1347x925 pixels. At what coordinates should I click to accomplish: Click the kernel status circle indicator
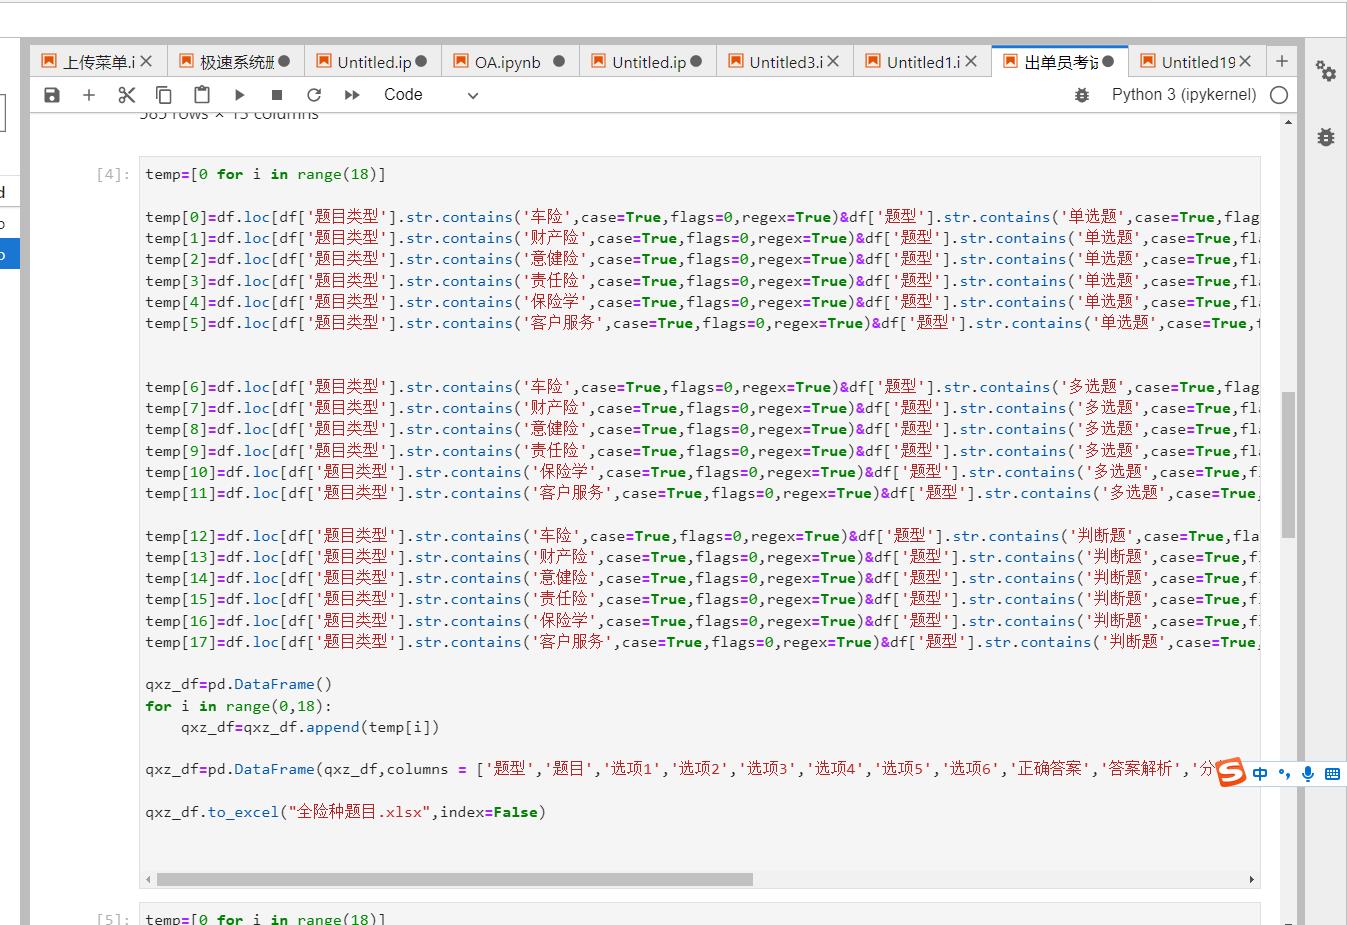[1279, 94]
